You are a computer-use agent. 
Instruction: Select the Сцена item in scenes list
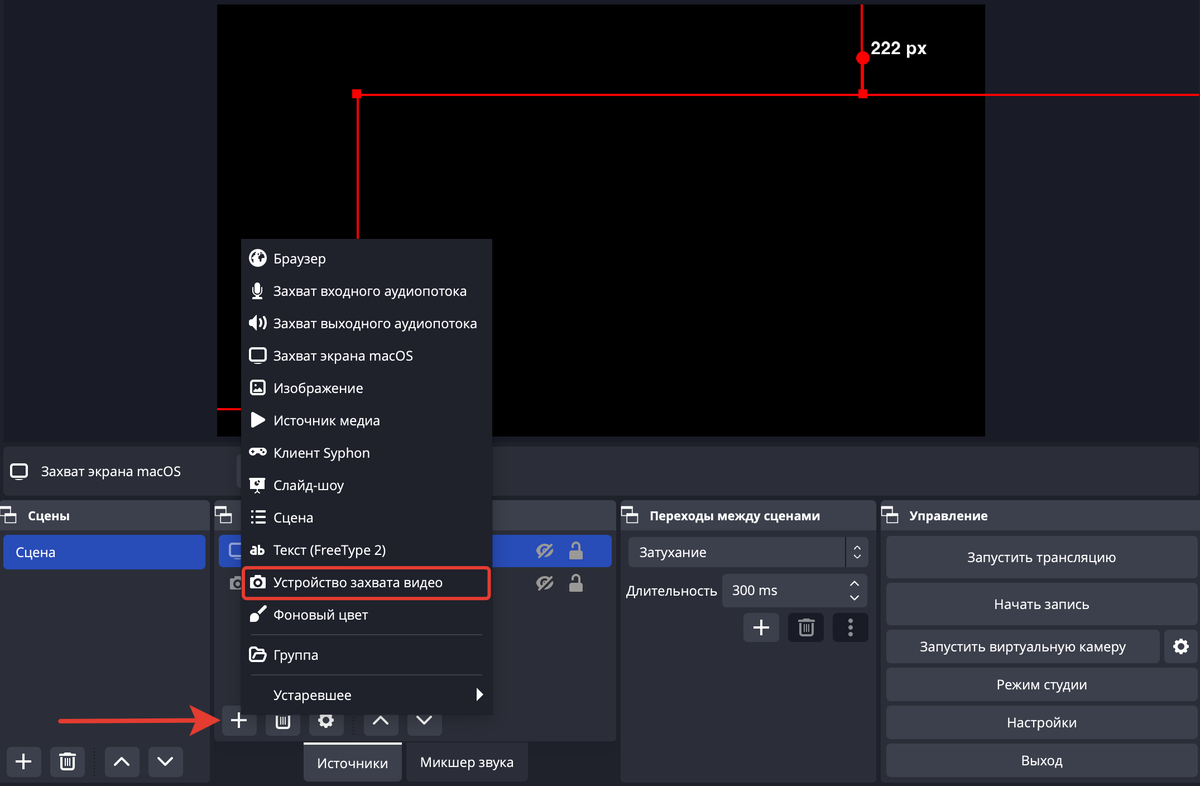[x=104, y=552]
